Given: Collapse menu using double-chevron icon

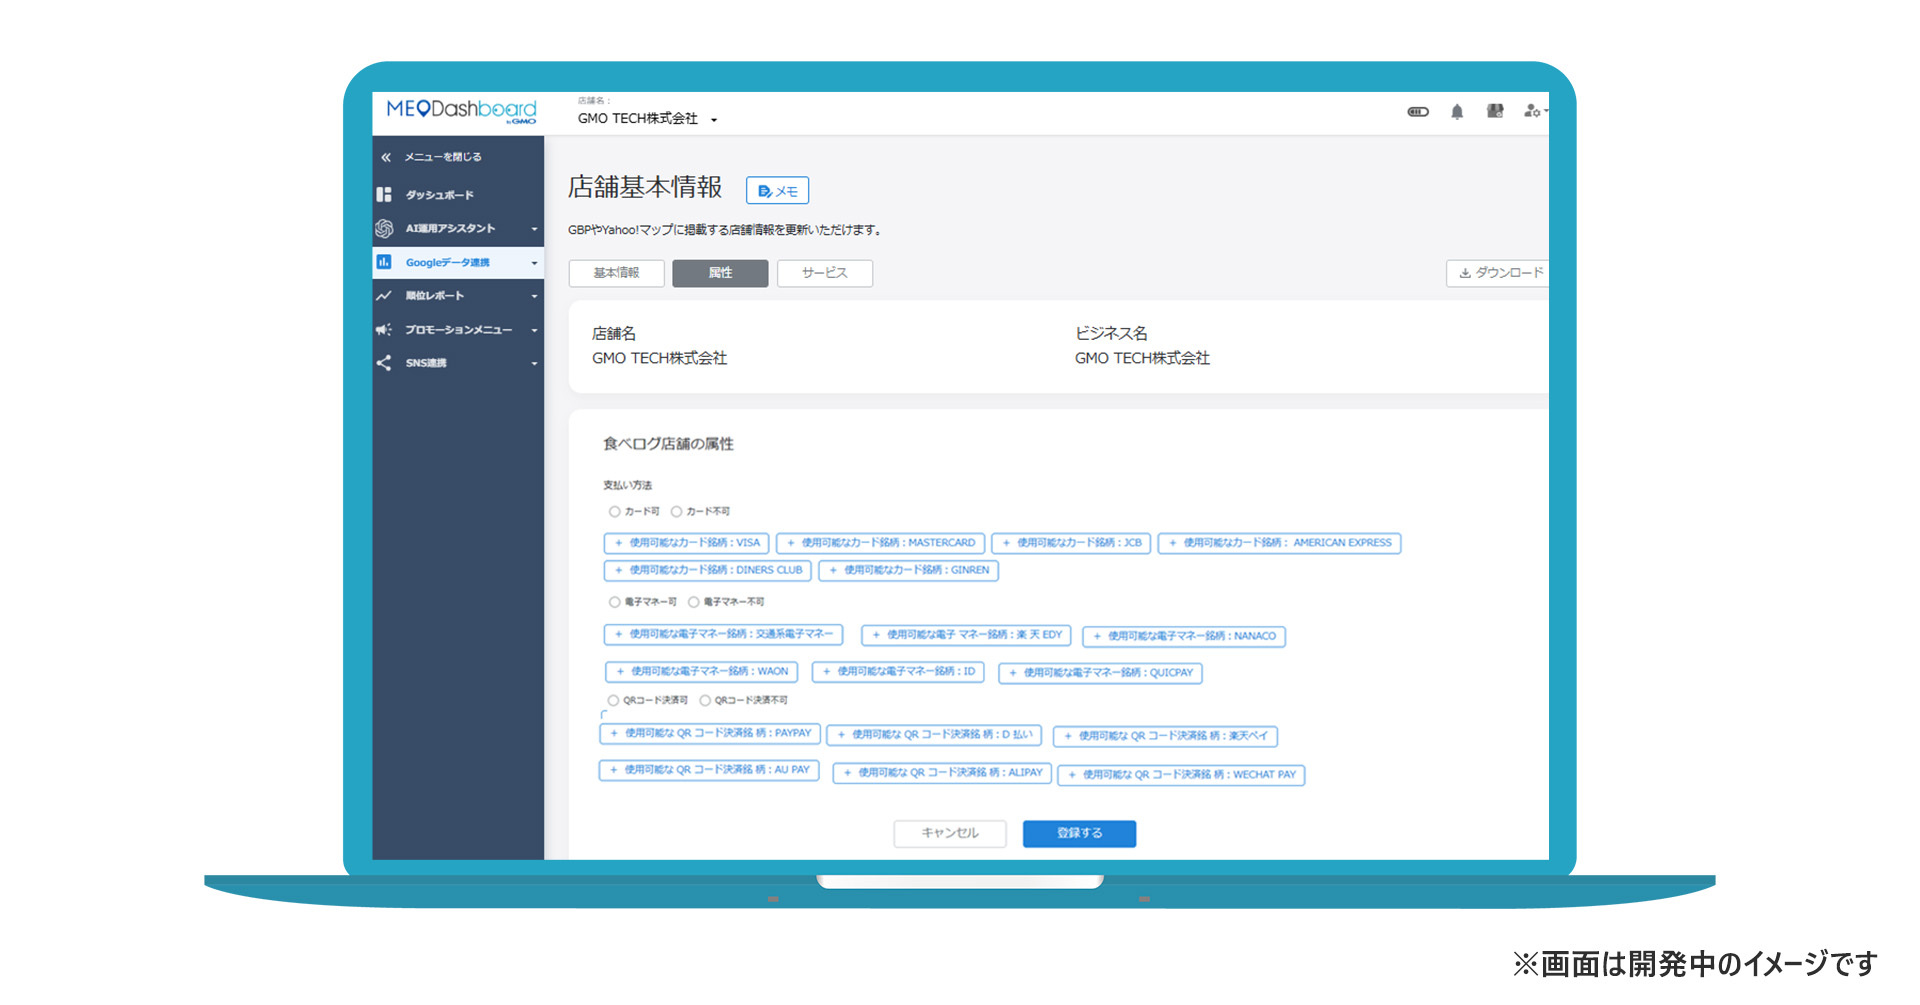Looking at the screenshot, I should point(386,157).
